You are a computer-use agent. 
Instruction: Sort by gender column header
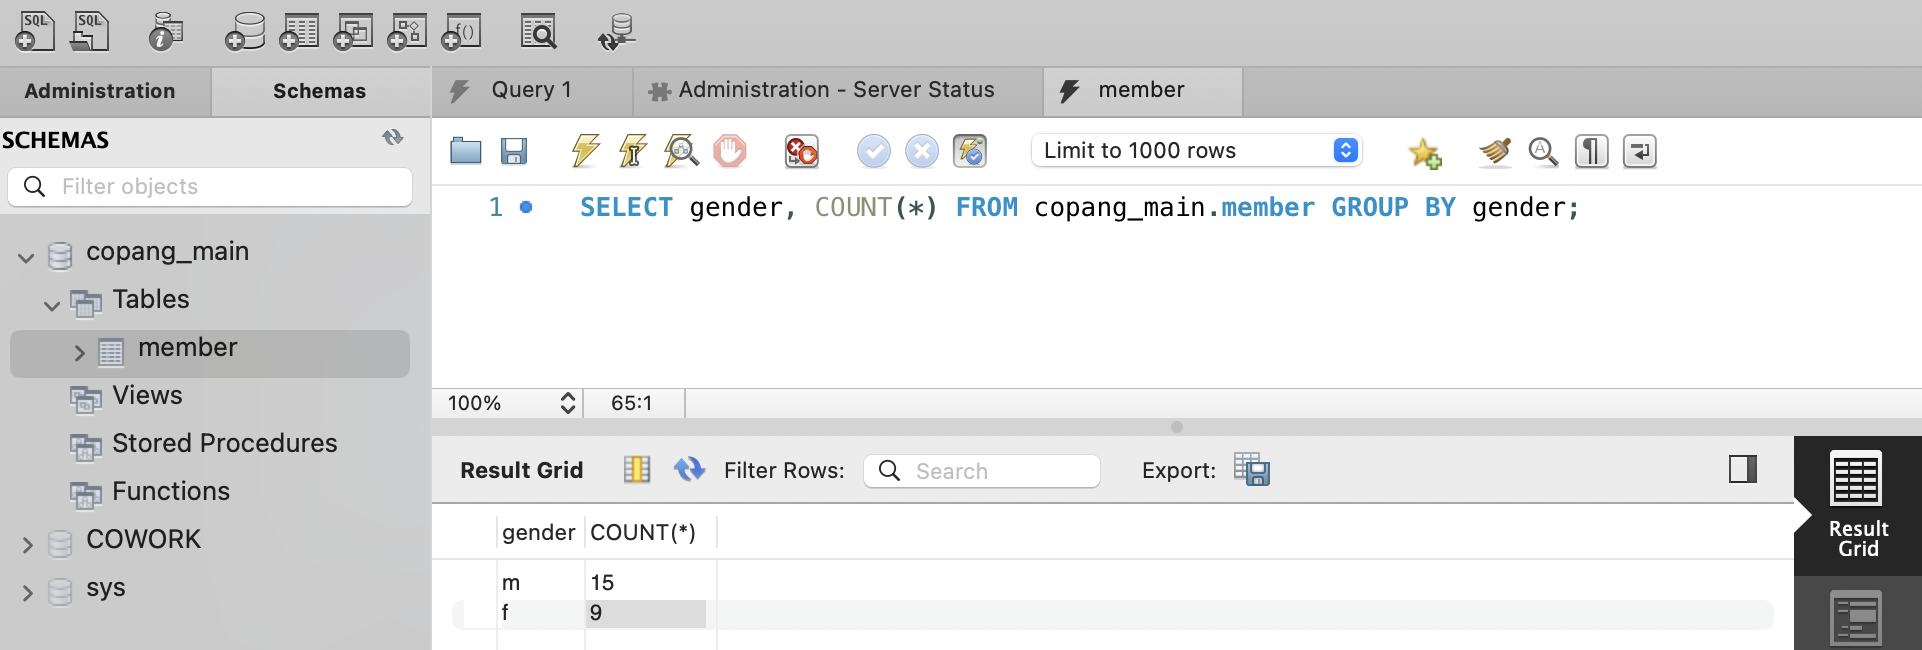click(539, 533)
